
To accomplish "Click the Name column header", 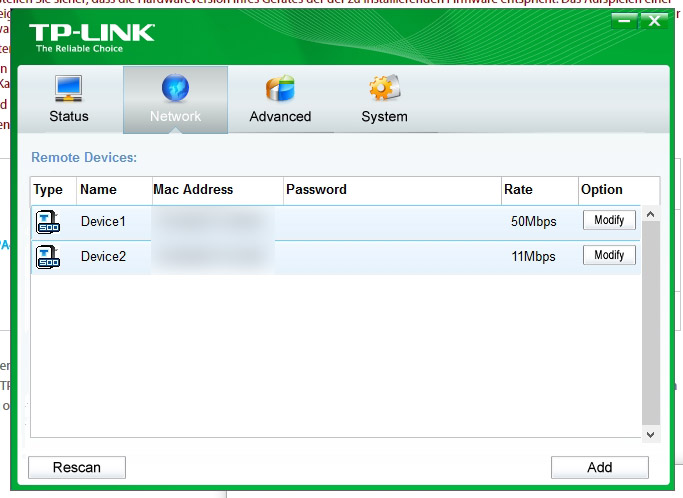I will [x=98, y=189].
